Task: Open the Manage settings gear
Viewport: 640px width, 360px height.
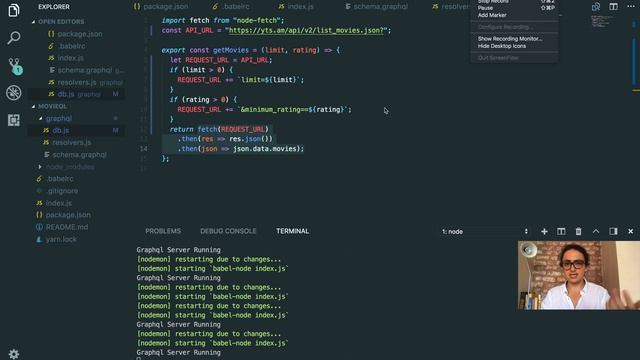Action: [13, 353]
